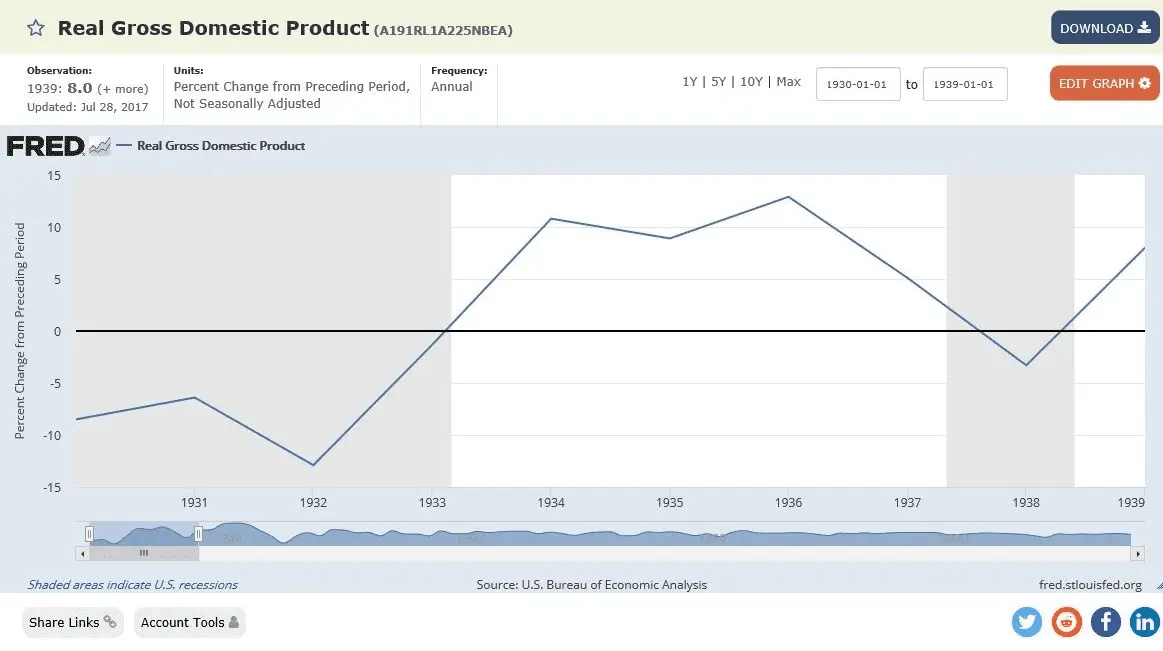Click the Download button
This screenshot has width=1163, height=651.
click(x=1104, y=28)
